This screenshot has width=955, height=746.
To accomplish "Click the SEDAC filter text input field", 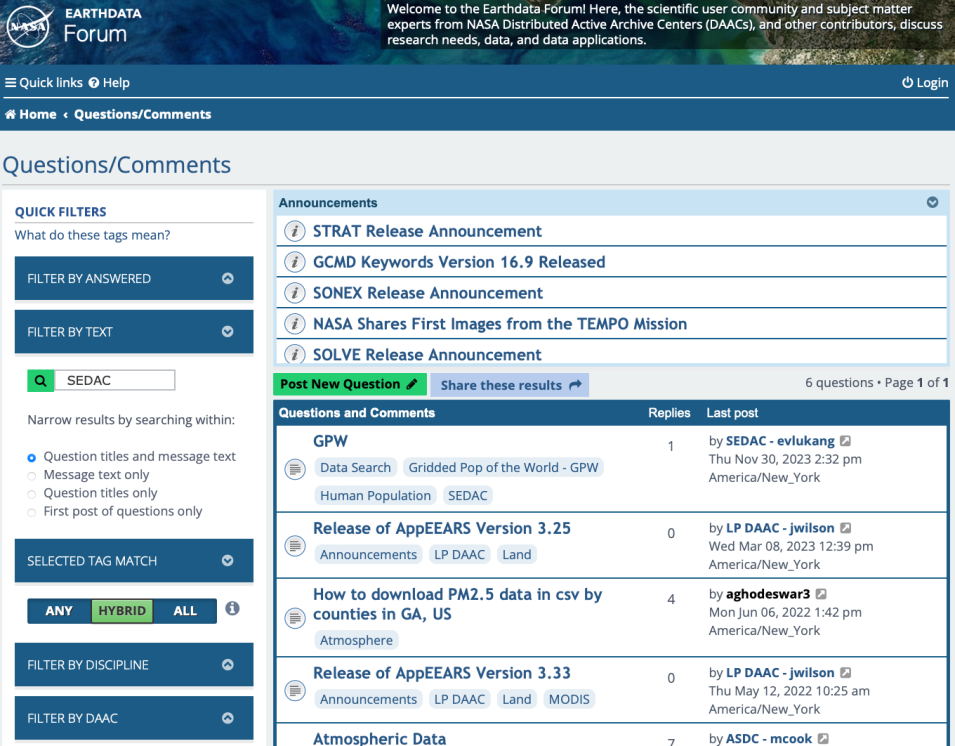I will pos(115,381).
